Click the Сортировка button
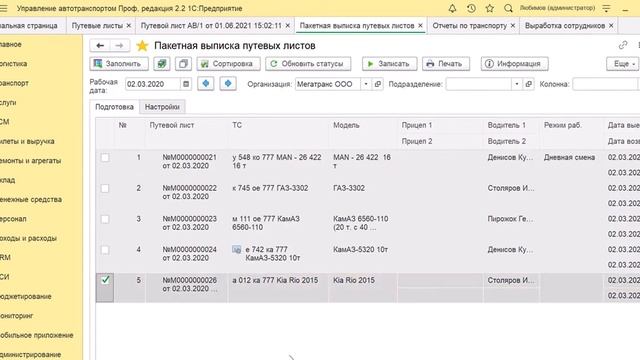This screenshot has height=360, width=640. click(x=229, y=64)
